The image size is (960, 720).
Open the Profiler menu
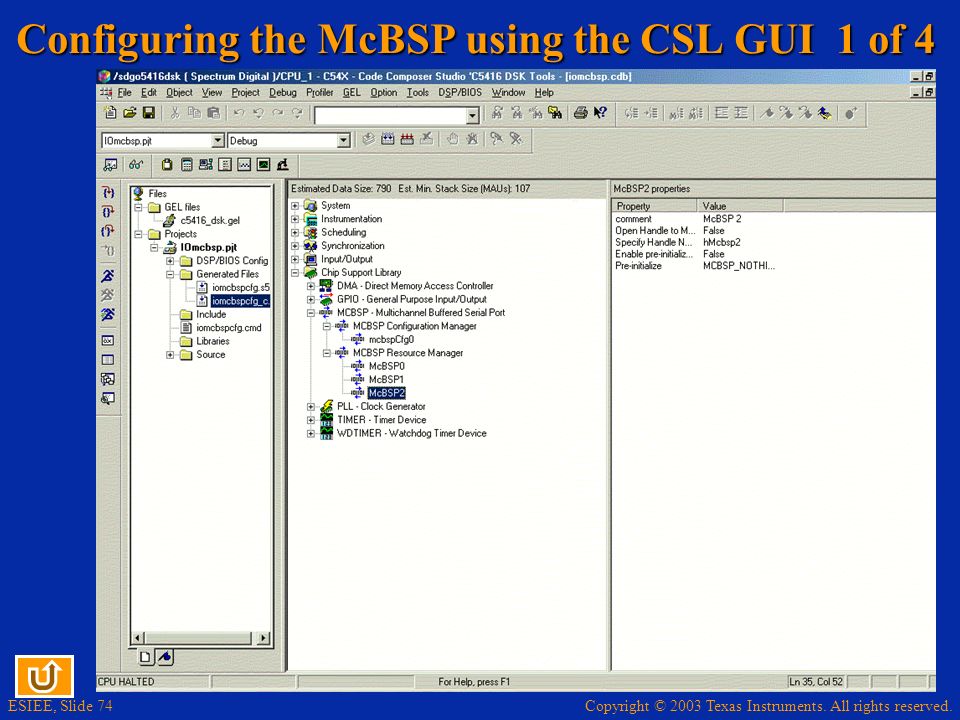[x=320, y=92]
